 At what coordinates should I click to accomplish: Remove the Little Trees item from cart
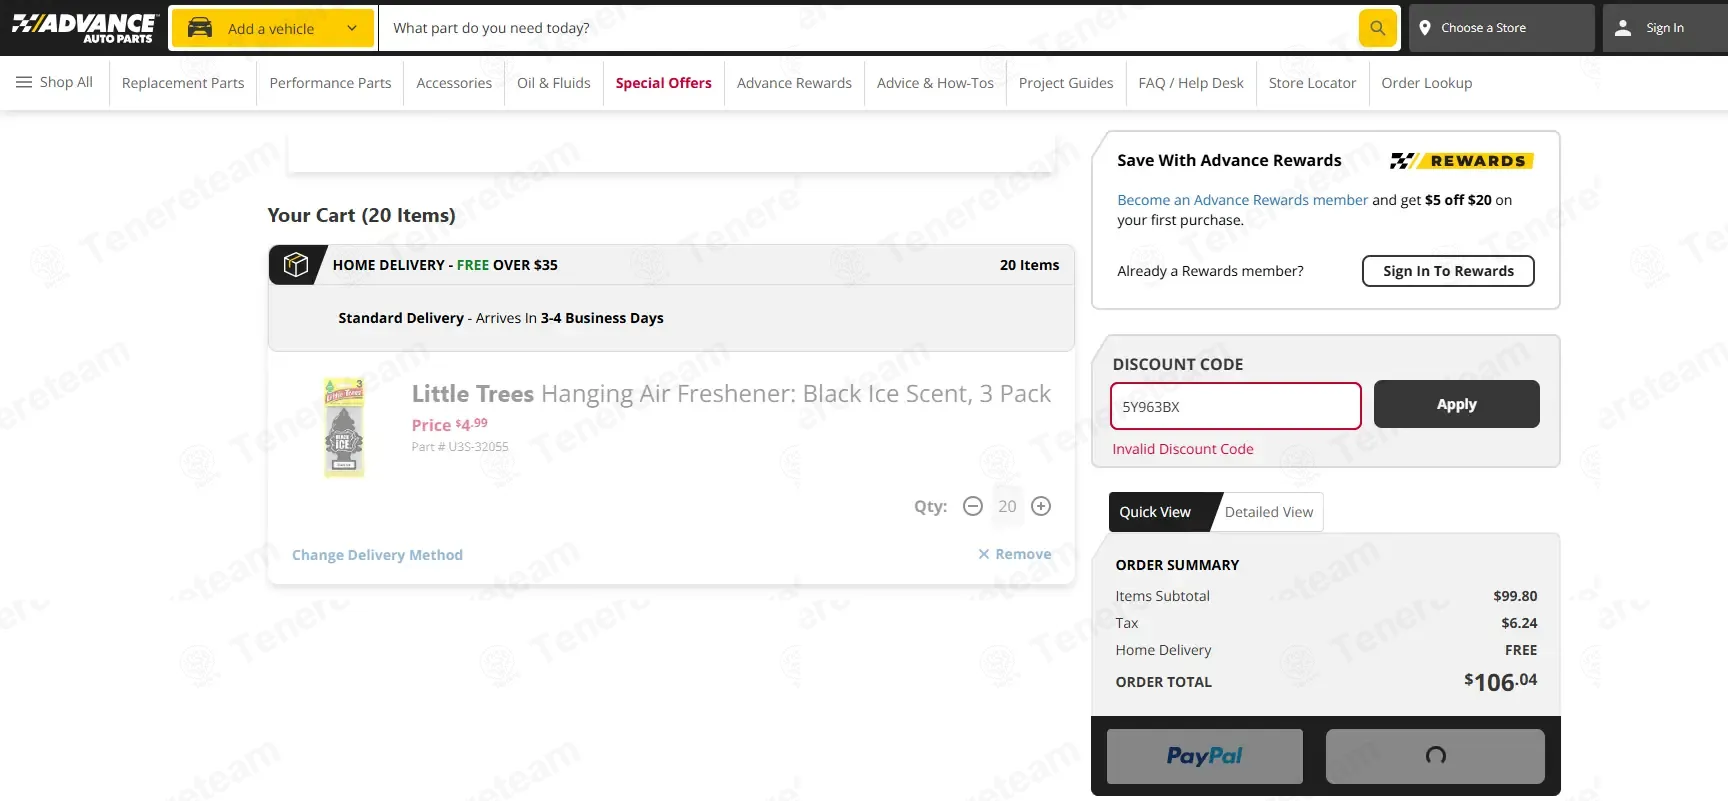[1014, 554]
